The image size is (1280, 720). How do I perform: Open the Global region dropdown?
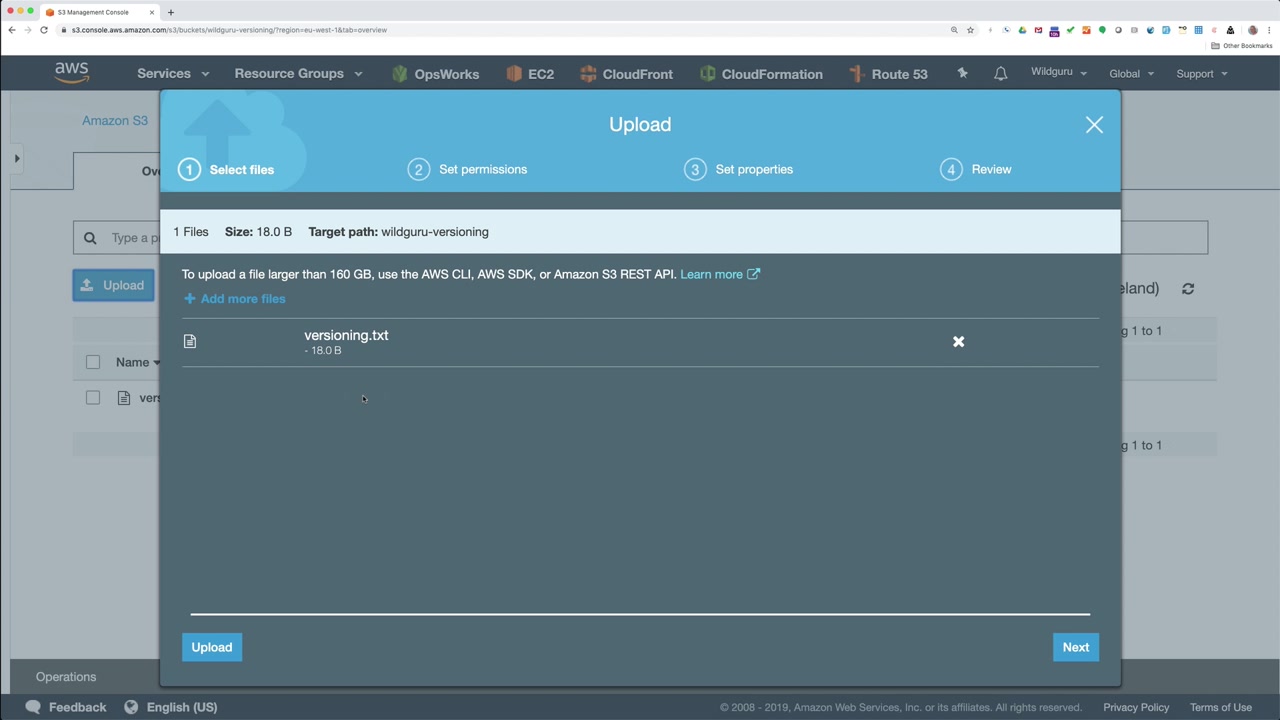click(1132, 74)
